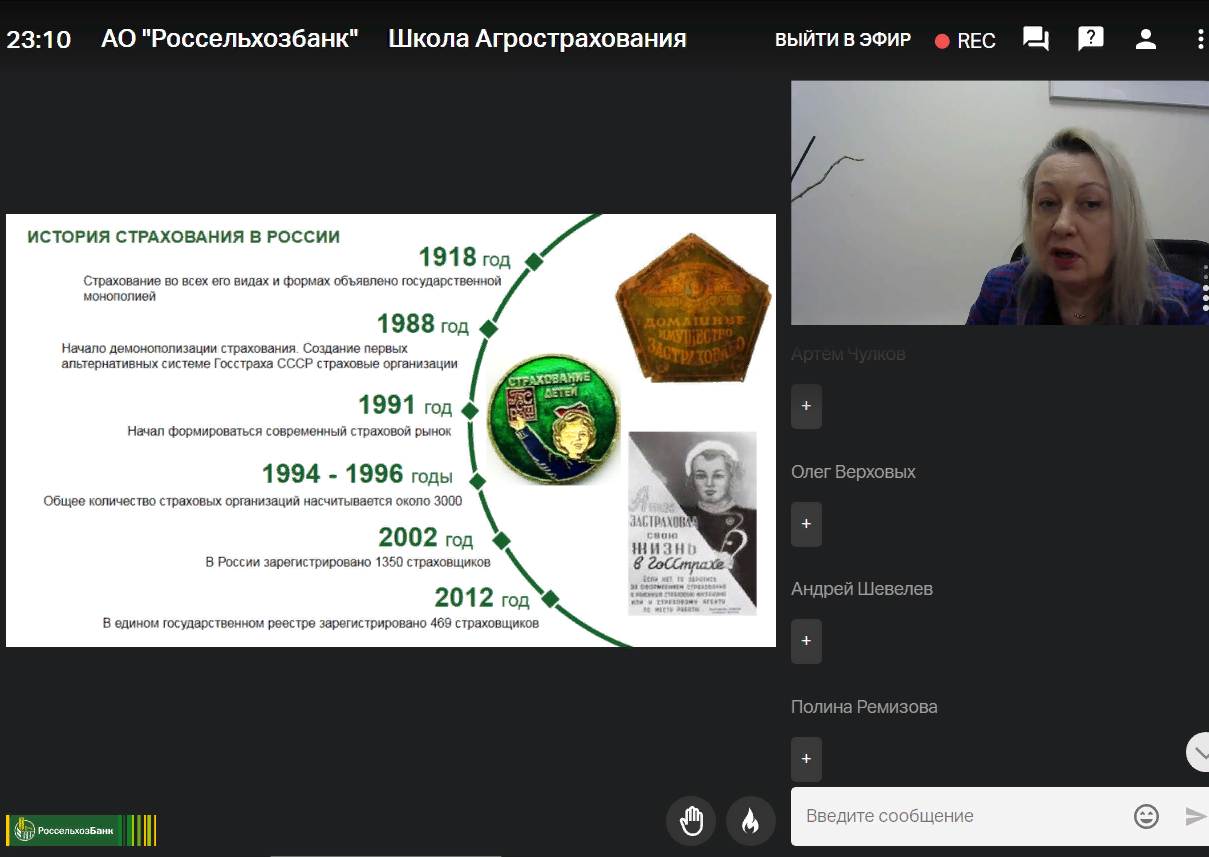Viewport: 1209px width, 857px height.
Task: Click the participant name Олег Верховых
Action: 853,472
